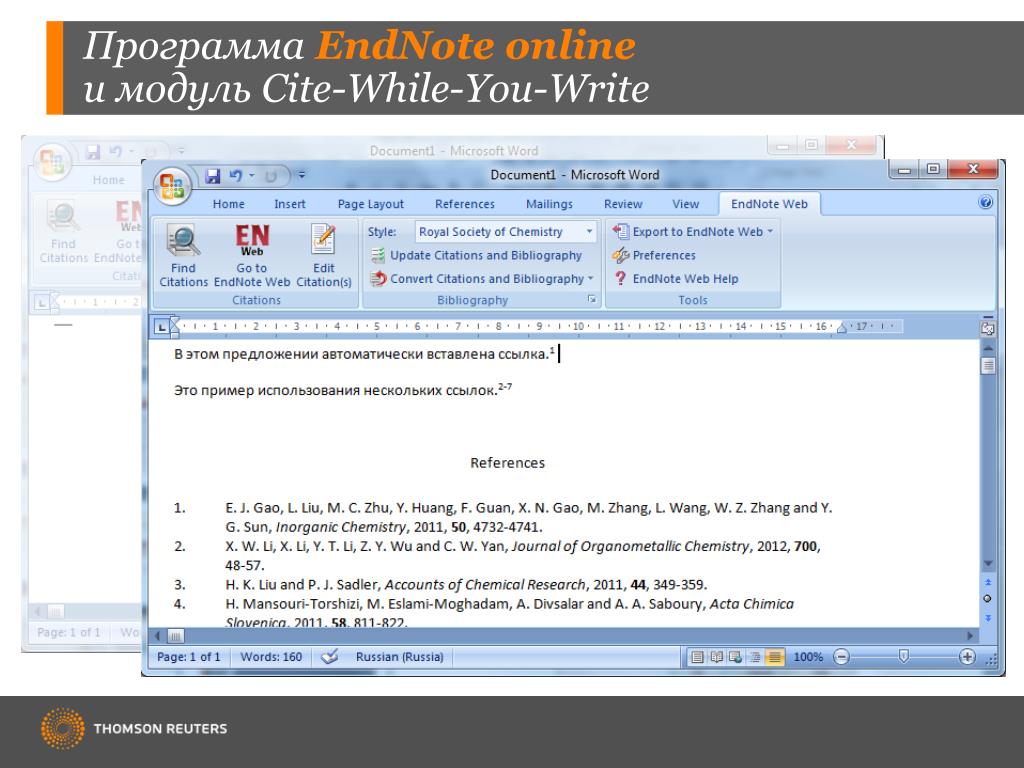Select the EndNote Web ribbon tab

click(x=769, y=204)
